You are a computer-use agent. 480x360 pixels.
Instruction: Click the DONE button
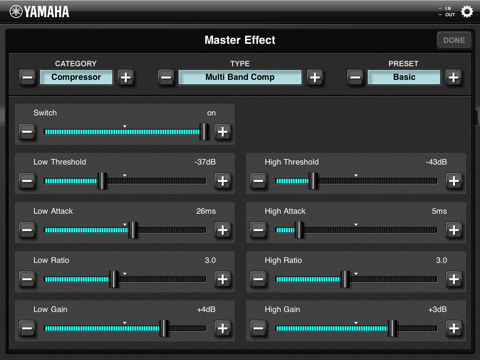(454, 40)
